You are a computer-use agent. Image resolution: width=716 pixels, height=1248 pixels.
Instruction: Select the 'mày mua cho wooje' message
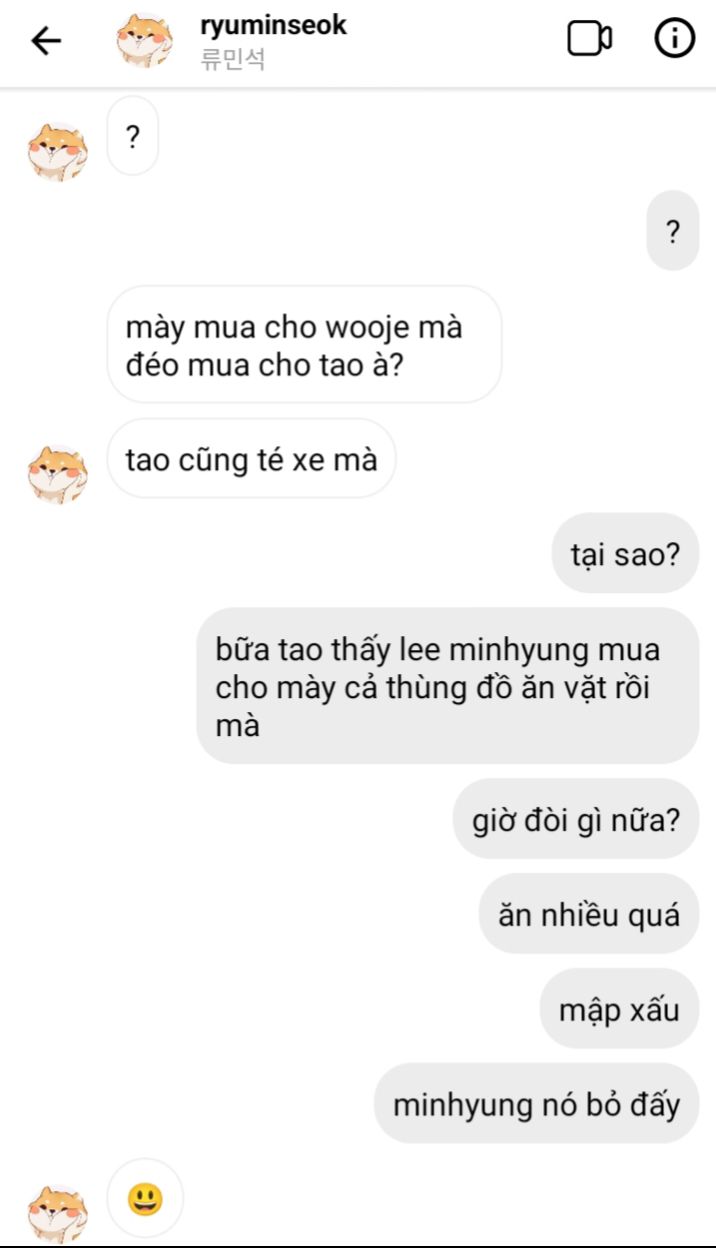[304, 345]
